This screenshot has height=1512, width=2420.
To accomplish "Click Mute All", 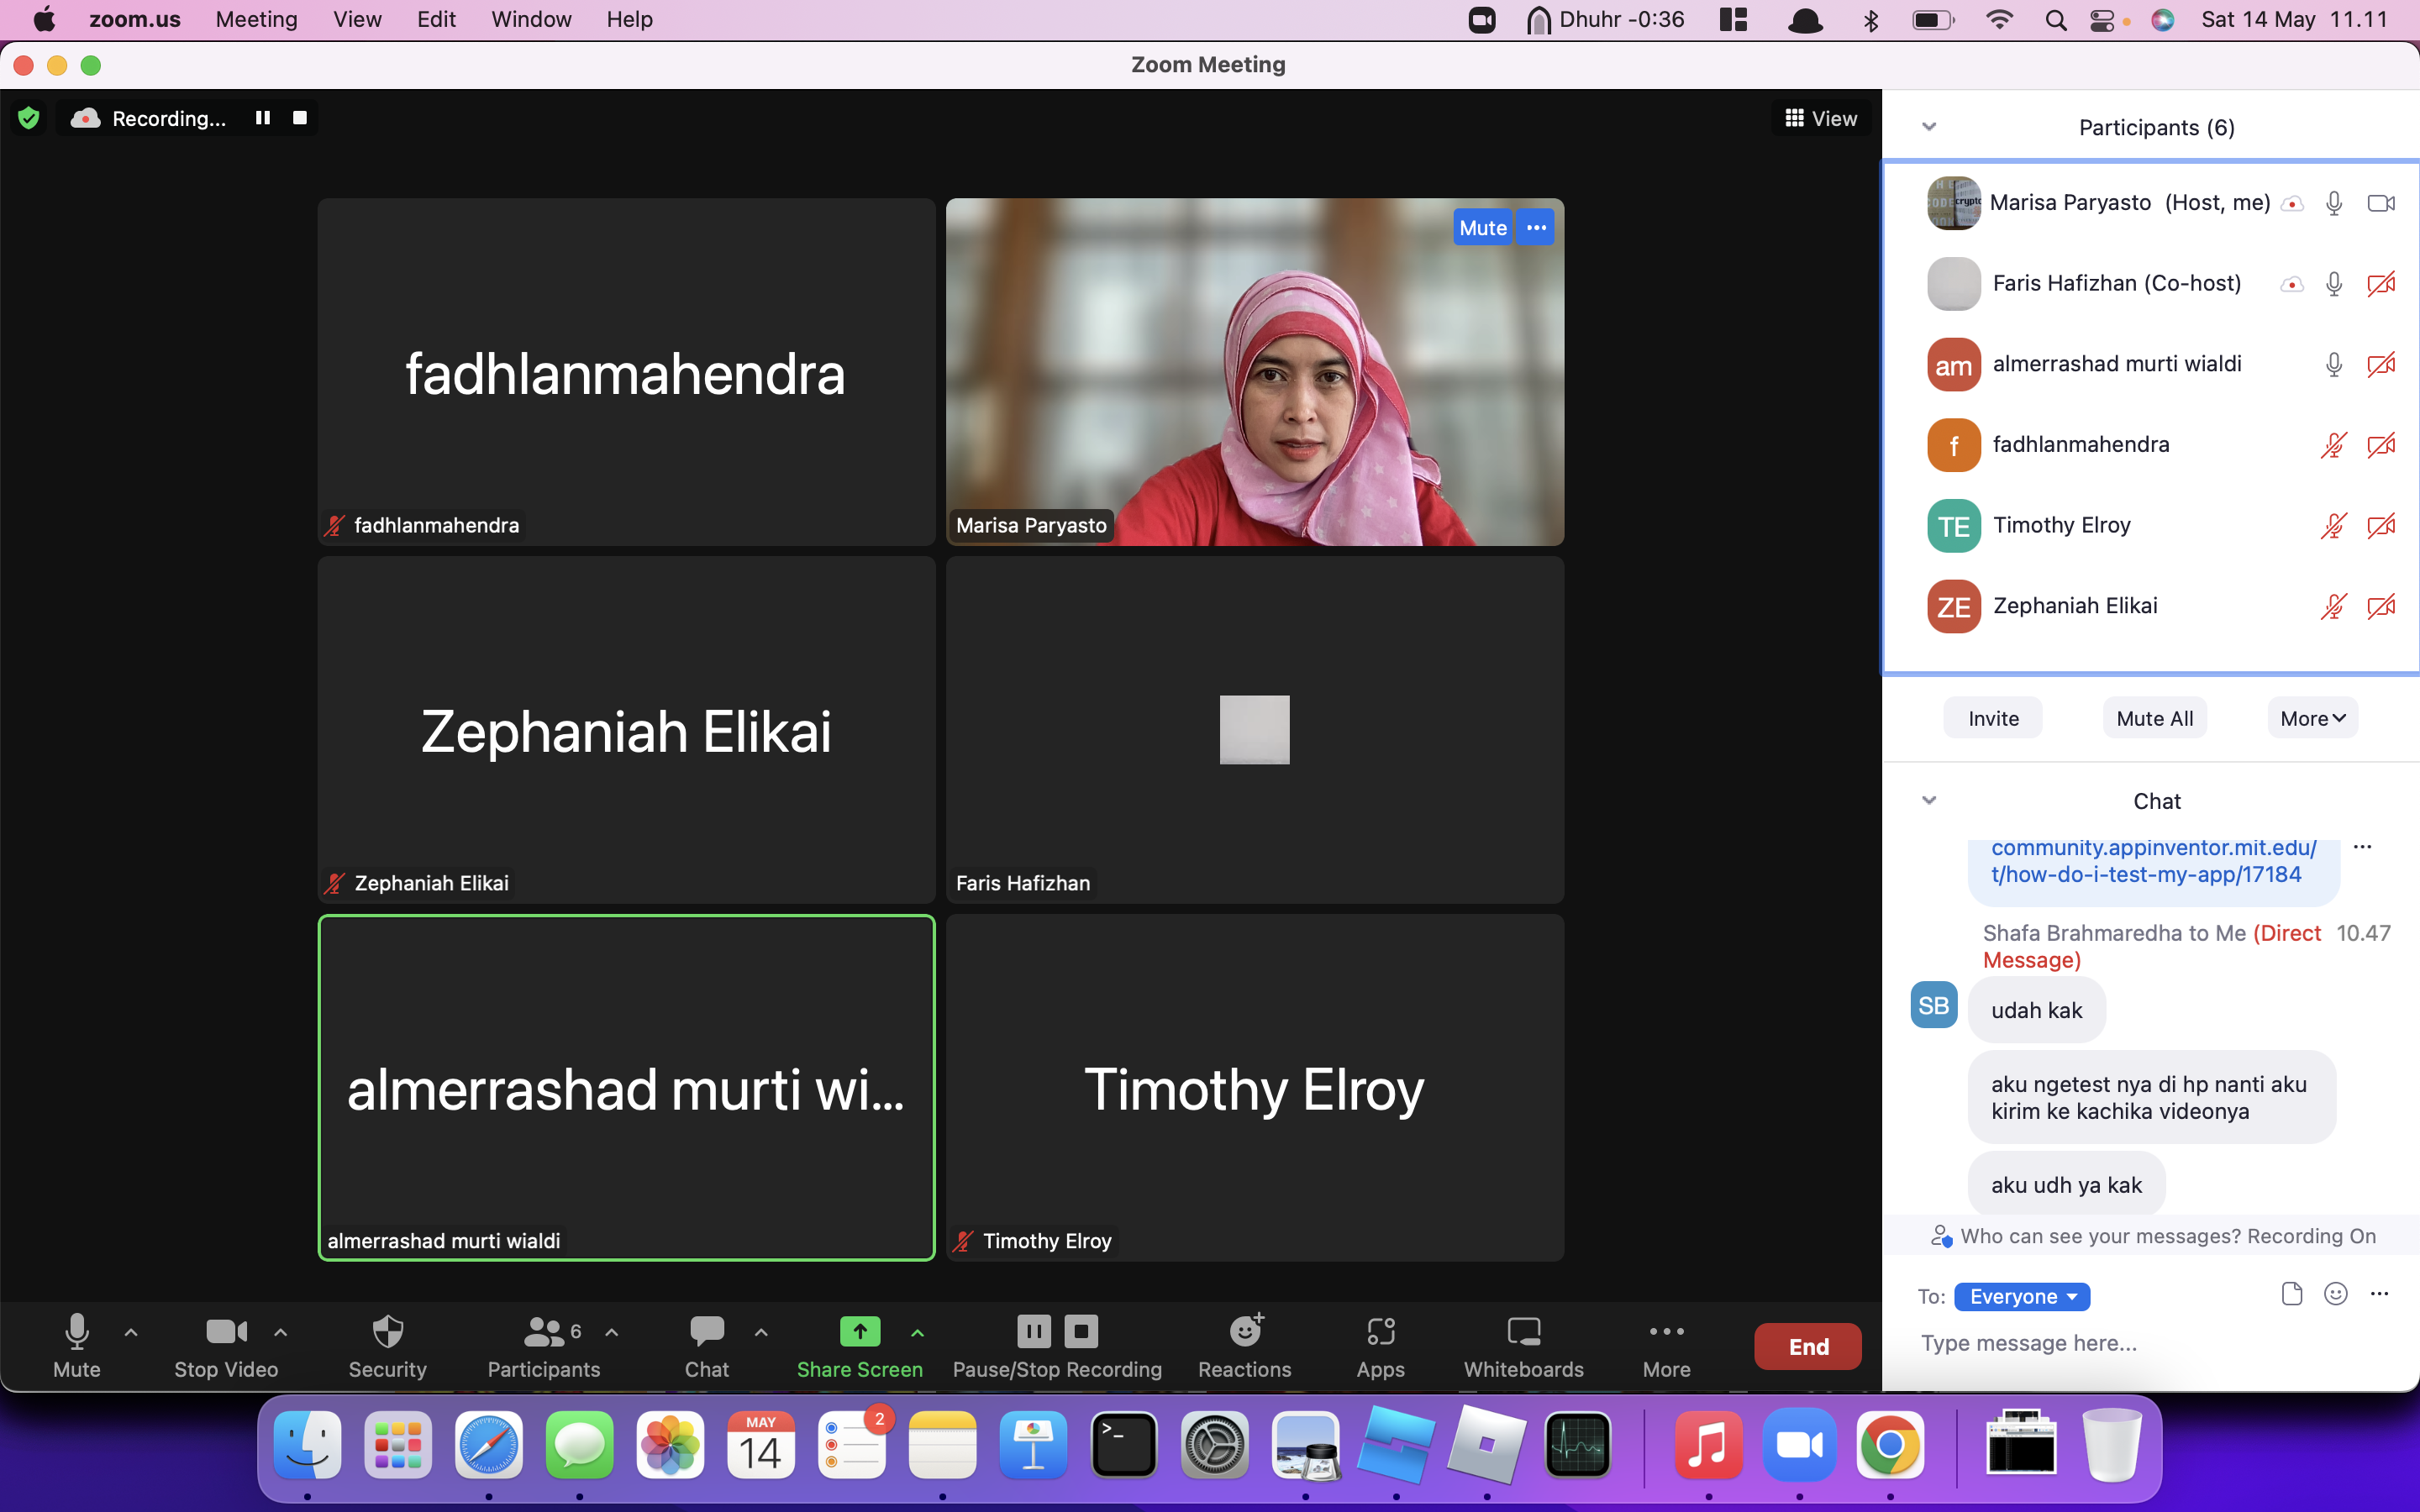I will (2155, 718).
